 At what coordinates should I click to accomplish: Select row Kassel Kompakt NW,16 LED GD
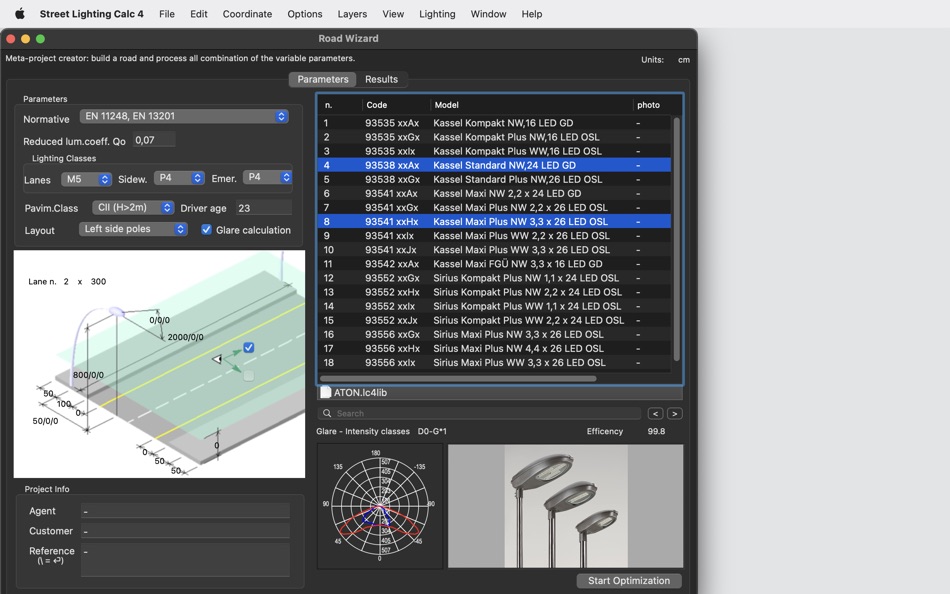(494, 123)
